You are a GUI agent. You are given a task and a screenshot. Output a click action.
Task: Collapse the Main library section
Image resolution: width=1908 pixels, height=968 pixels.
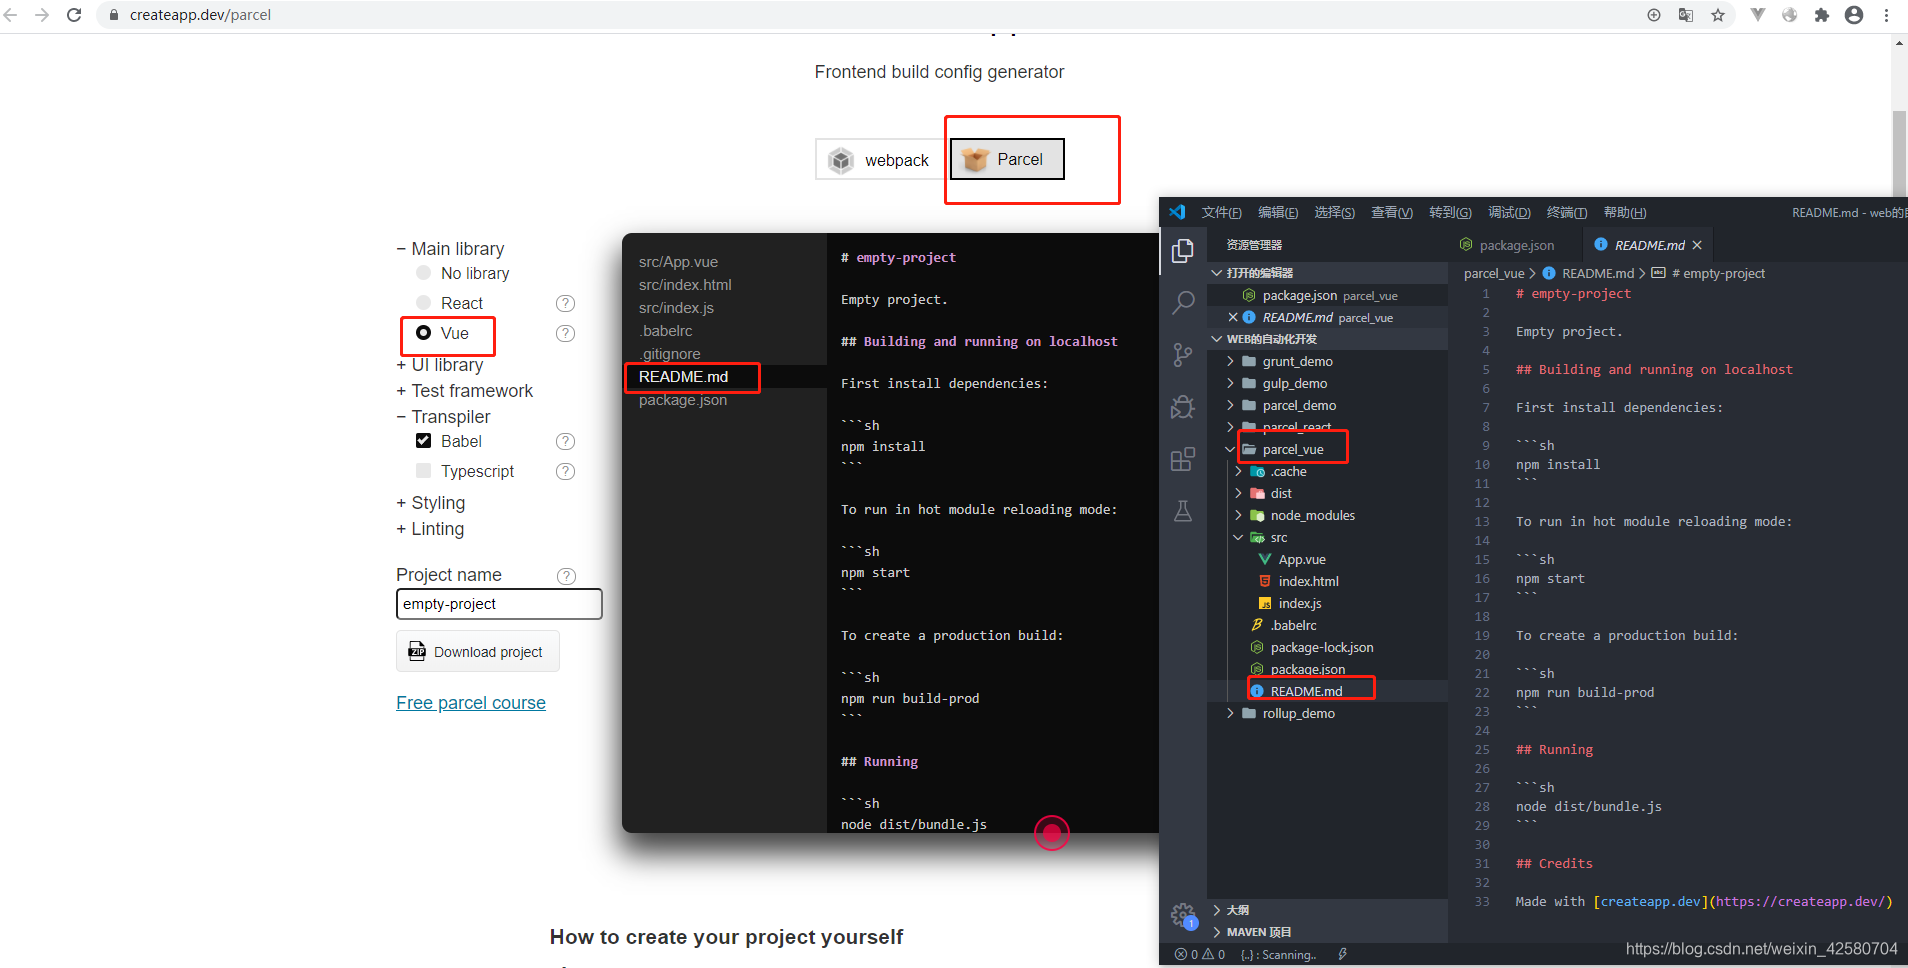coord(450,249)
